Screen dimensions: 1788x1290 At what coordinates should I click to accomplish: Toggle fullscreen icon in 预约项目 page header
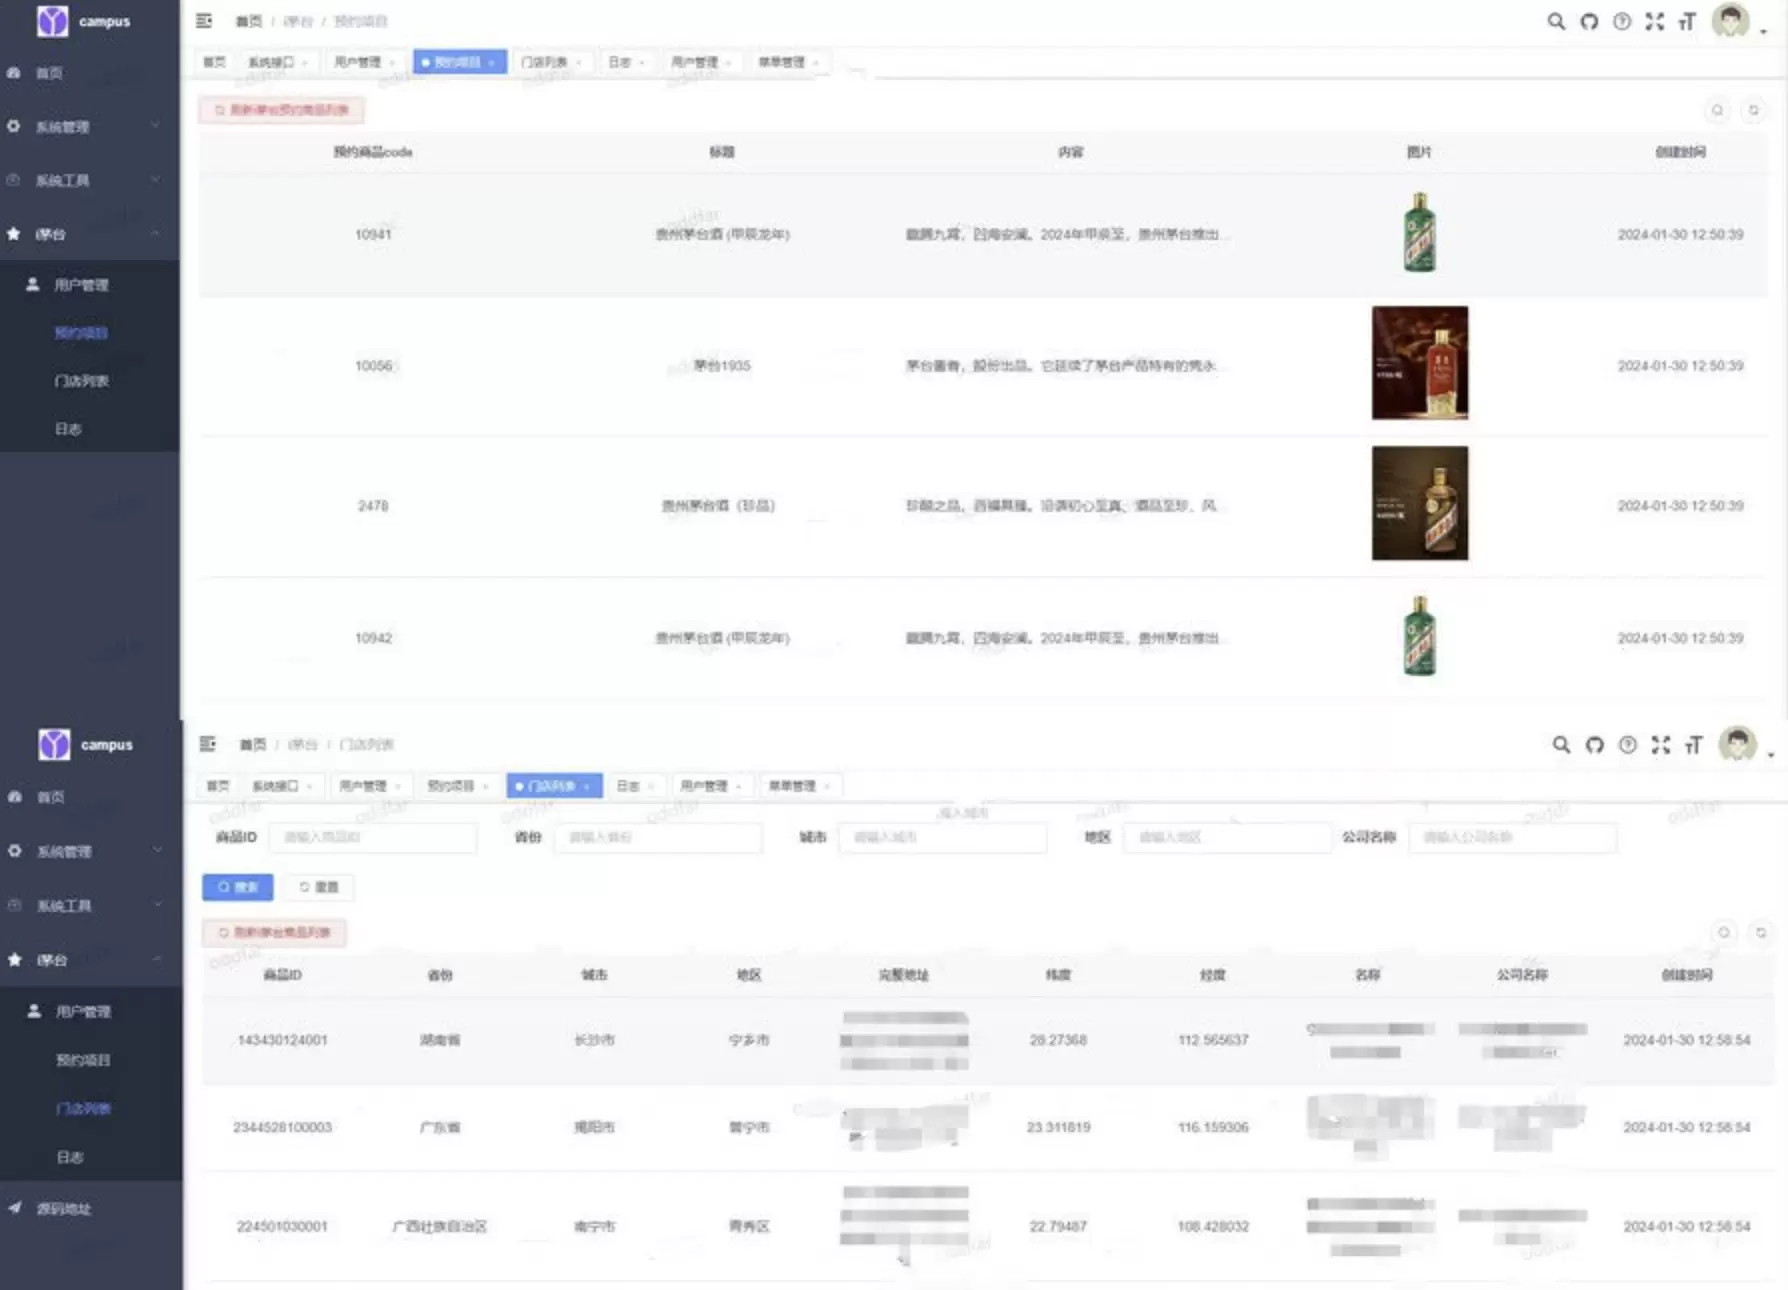pyautogui.click(x=1655, y=21)
